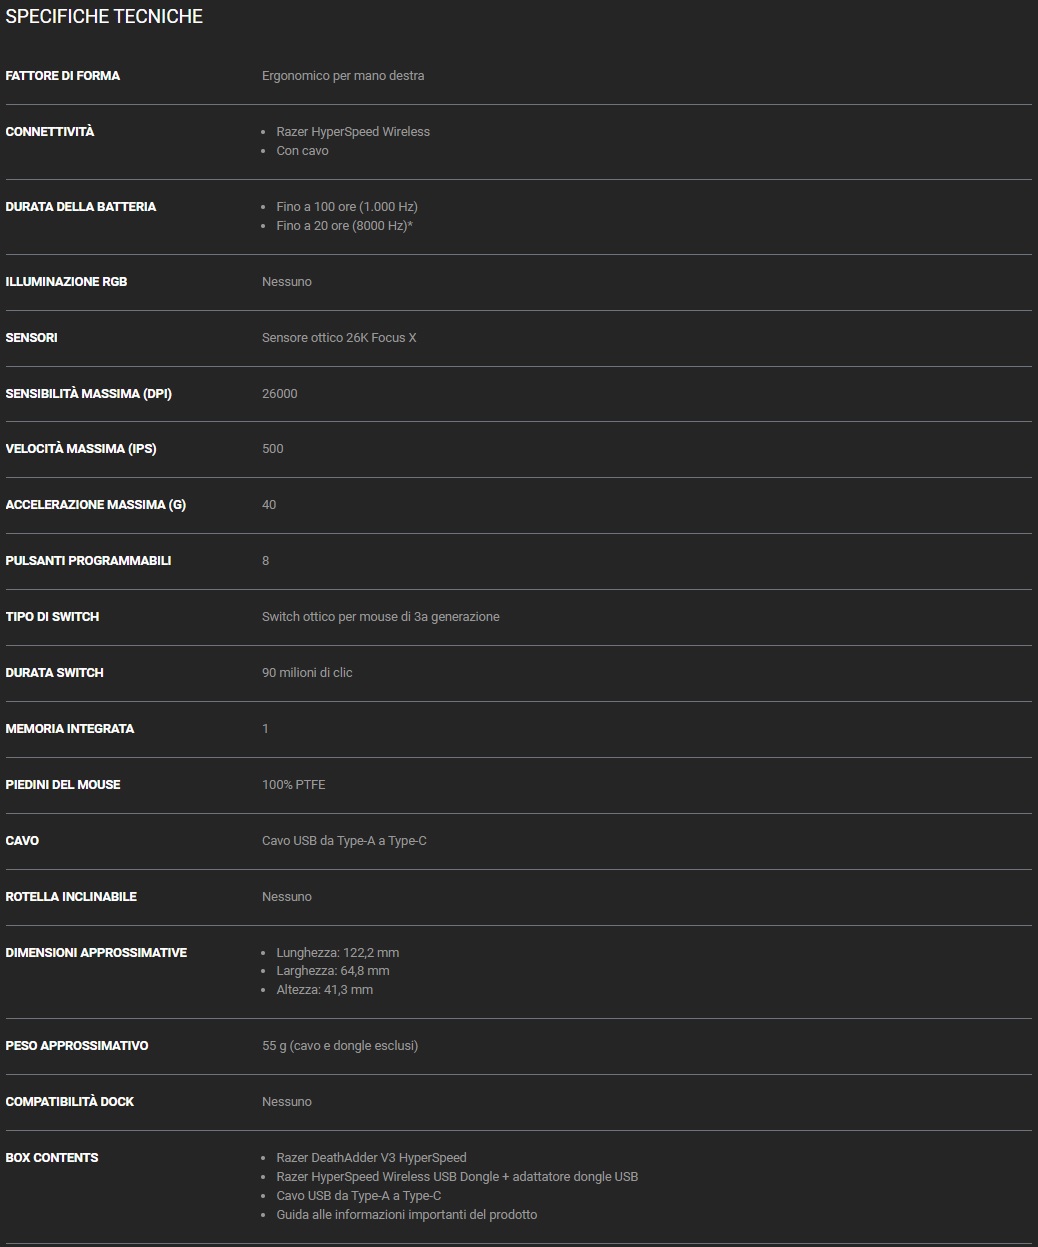Click the 'Con cavo' connectivity entry
Image resolution: width=1038 pixels, height=1247 pixels.
302,151
